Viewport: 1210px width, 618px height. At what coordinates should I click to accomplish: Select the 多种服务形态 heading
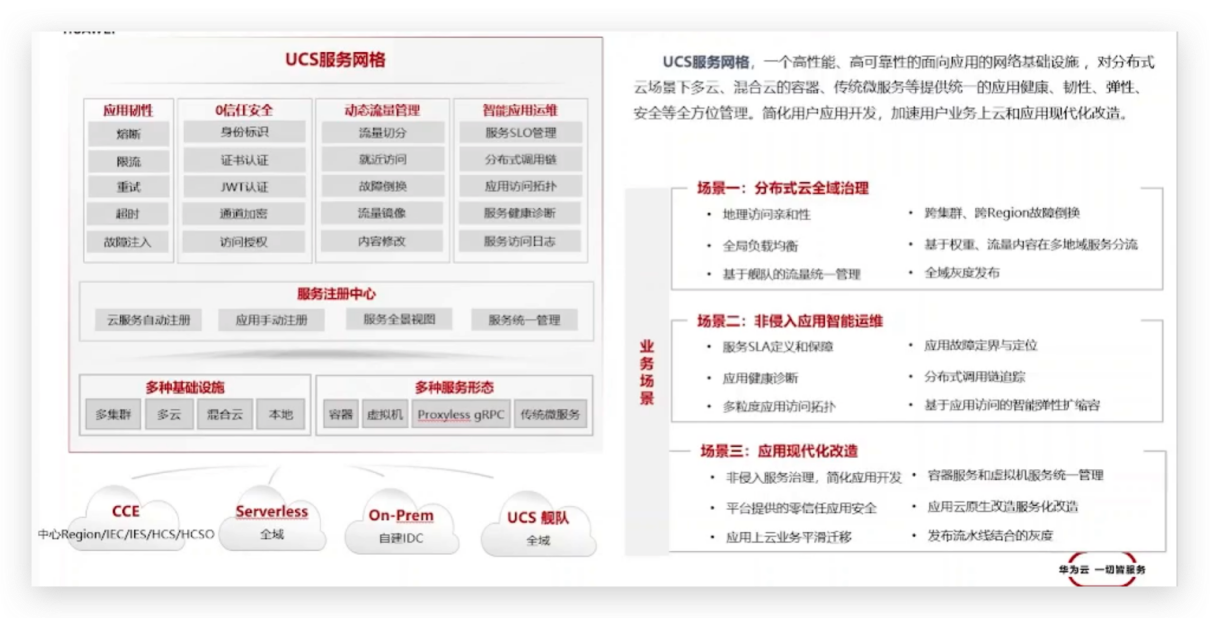tap(454, 387)
